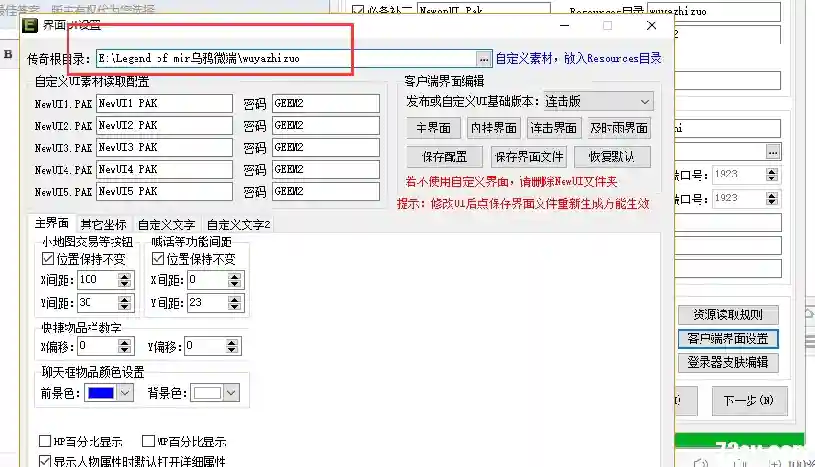The image size is (815, 467).
Task: Click the password field for NewUI5.PAK
Action: pyautogui.click(x=326, y=191)
